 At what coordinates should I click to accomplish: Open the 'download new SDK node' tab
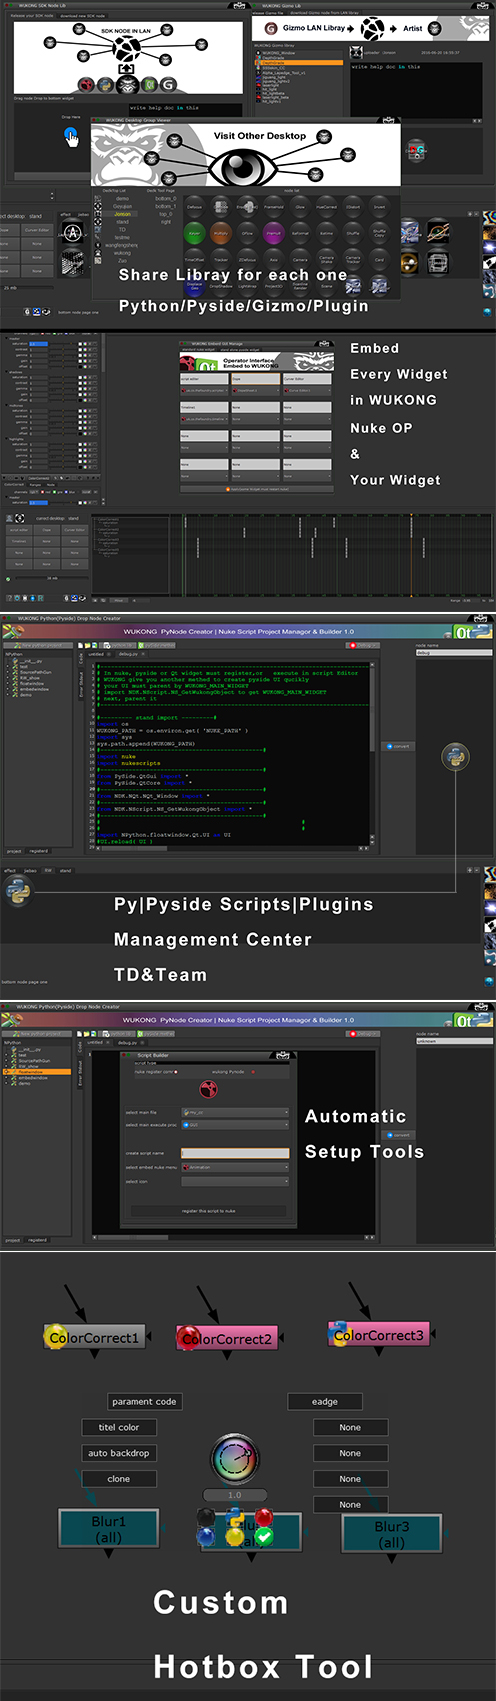83,16
